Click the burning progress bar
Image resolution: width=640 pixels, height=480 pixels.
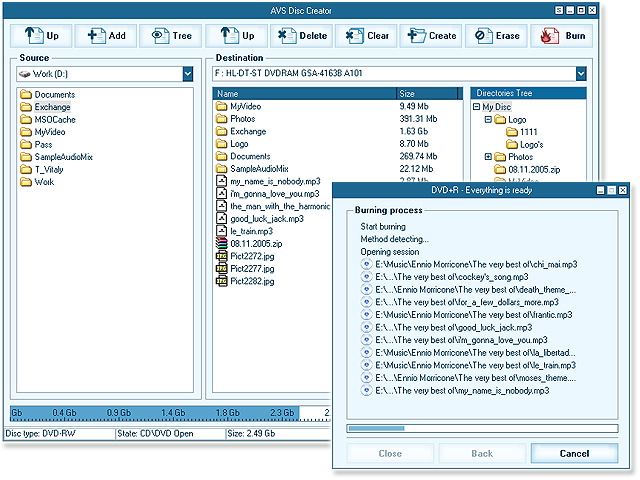pos(482,429)
